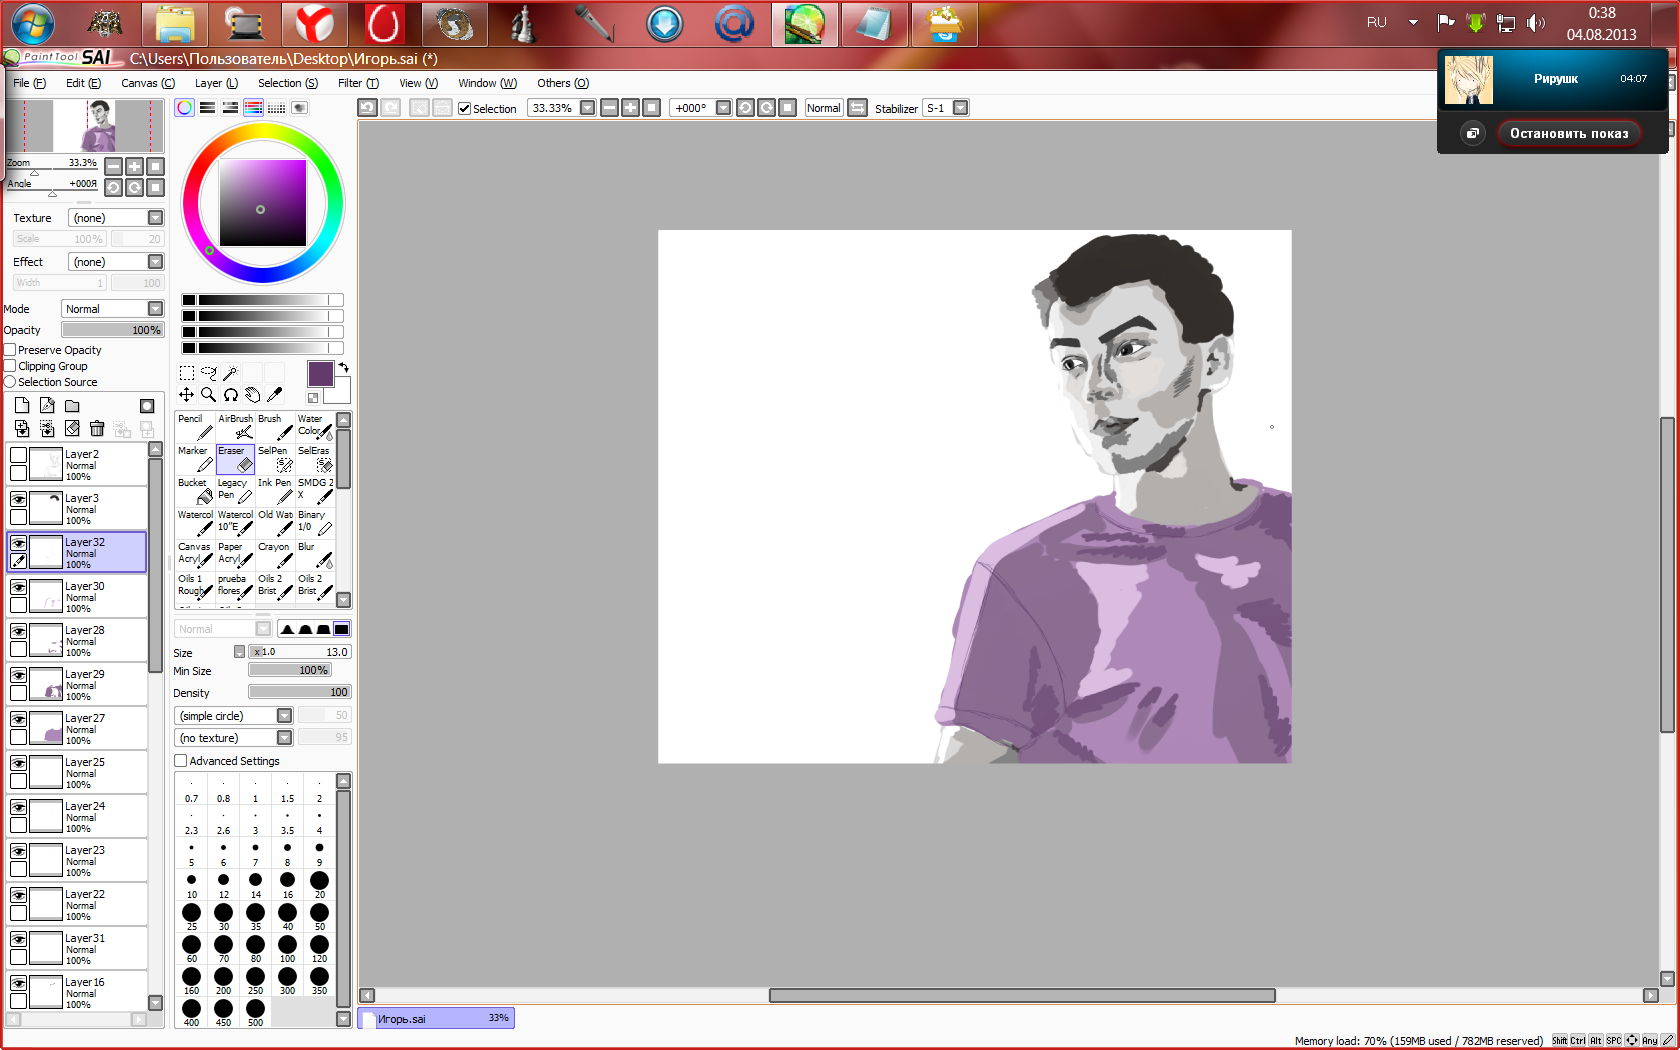Activate the lasso selection tool
The width and height of the screenshot is (1680, 1050).
[x=209, y=373]
